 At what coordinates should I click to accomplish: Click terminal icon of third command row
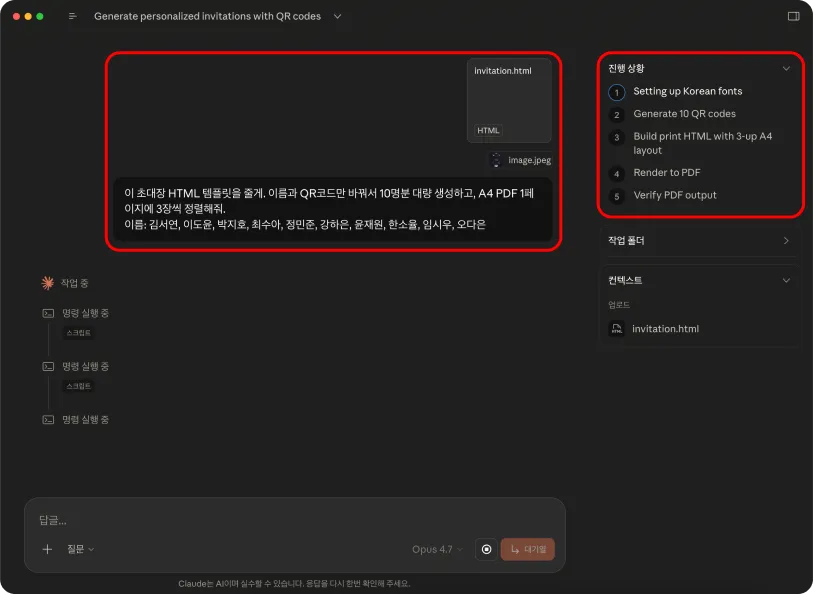click(x=48, y=420)
